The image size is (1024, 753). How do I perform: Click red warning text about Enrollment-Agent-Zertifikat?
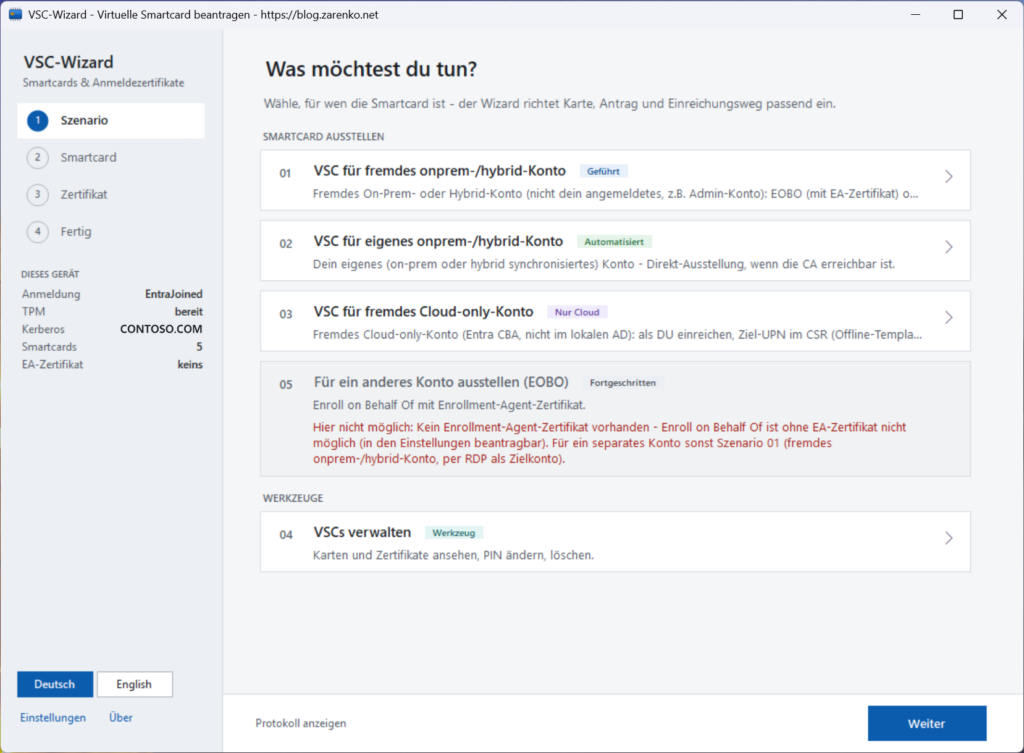609,443
